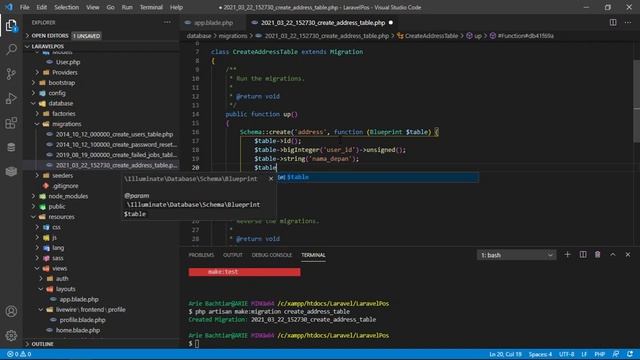
Task: Open the Accounts icon in activity bar
Action: (11, 311)
